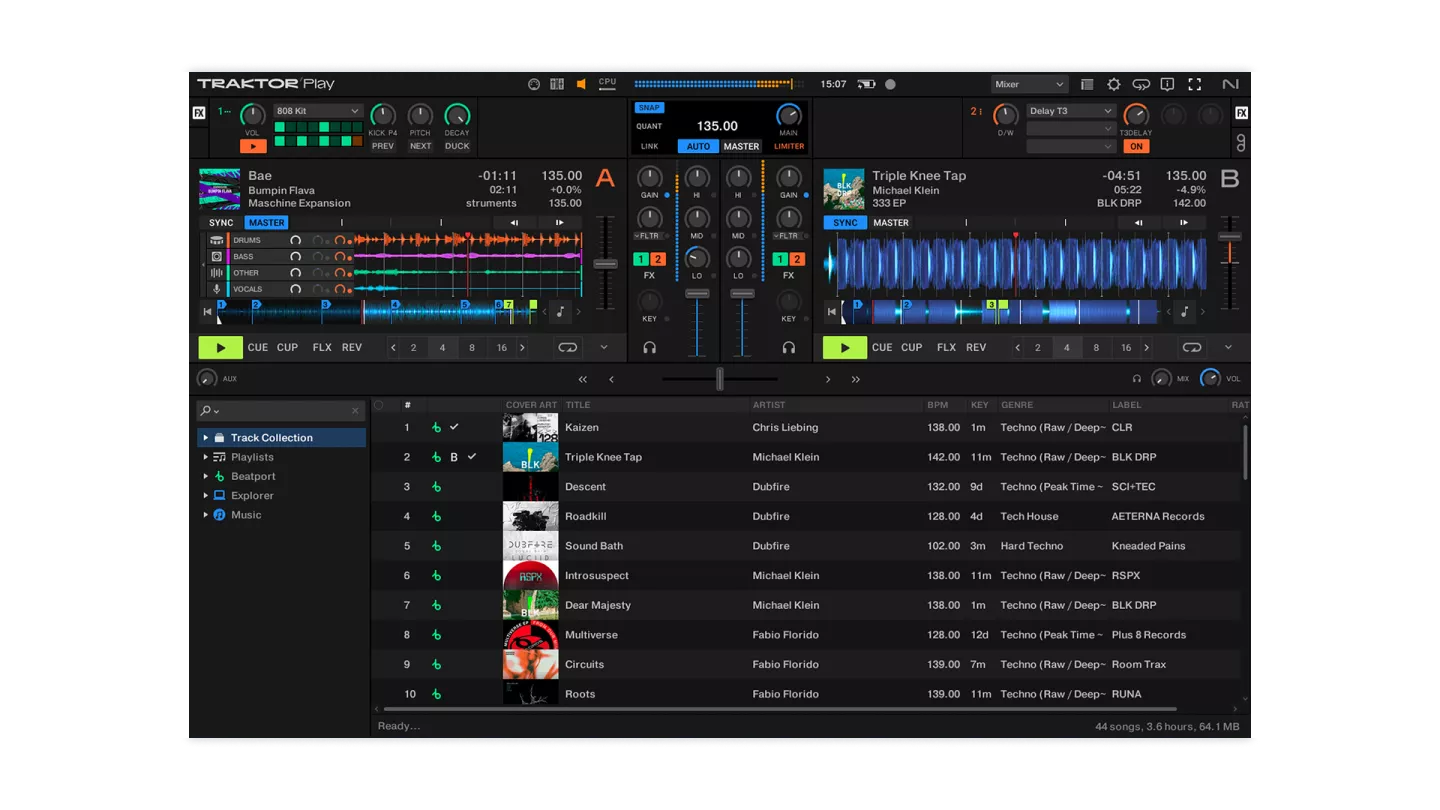Click the crossfader slider handle

coord(719,379)
